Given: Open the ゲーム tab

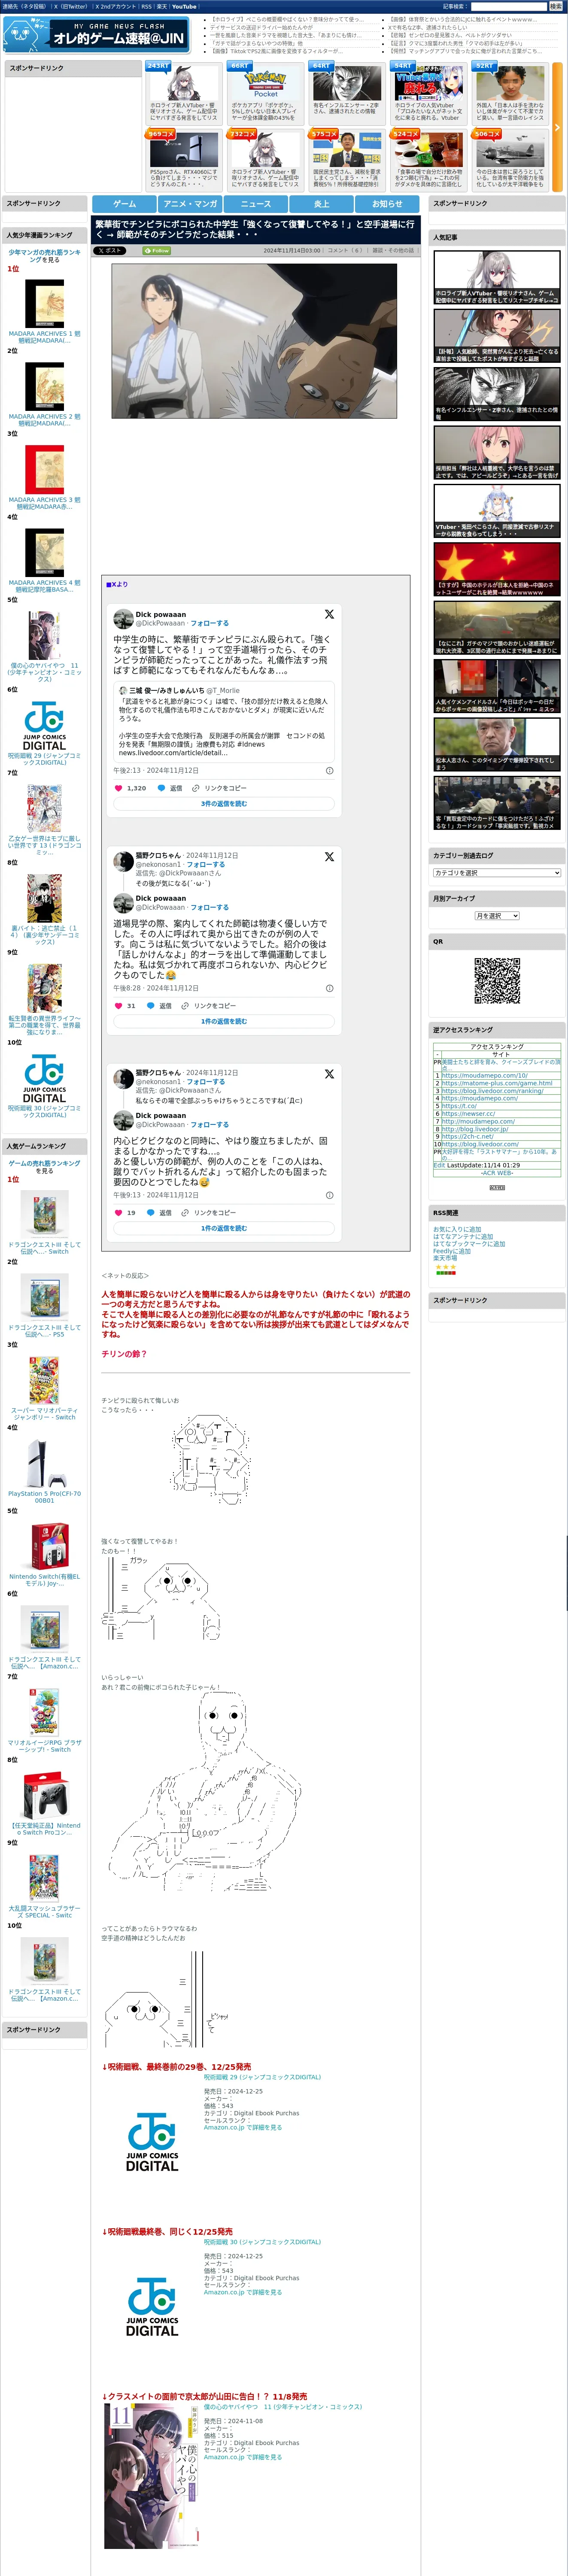Looking at the screenshot, I should [125, 204].
